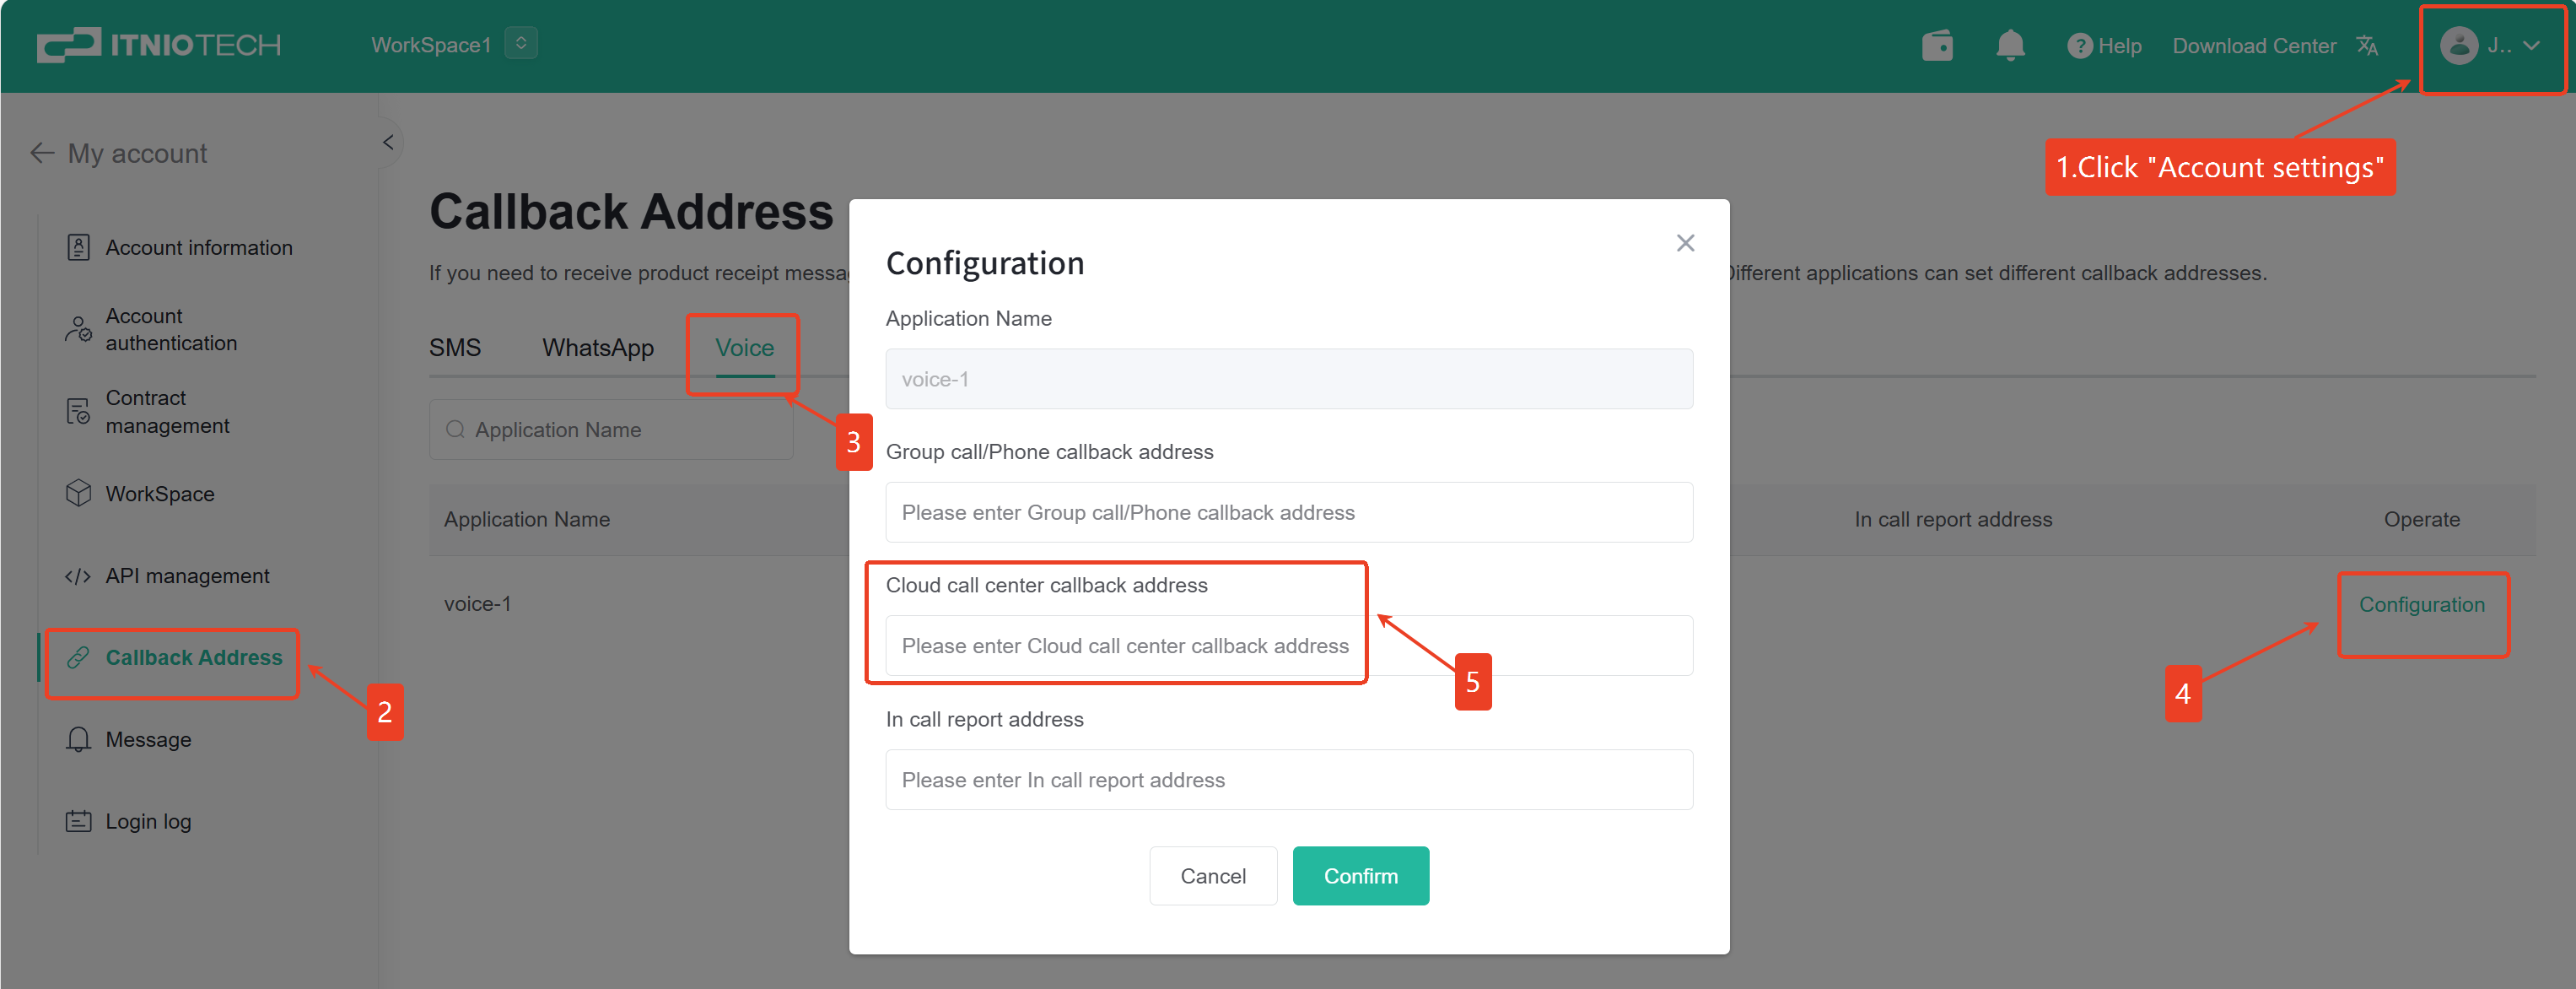2576x989 pixels.
Task: Expand the WorkSpace1 switcher
Action: coord(521,44)
